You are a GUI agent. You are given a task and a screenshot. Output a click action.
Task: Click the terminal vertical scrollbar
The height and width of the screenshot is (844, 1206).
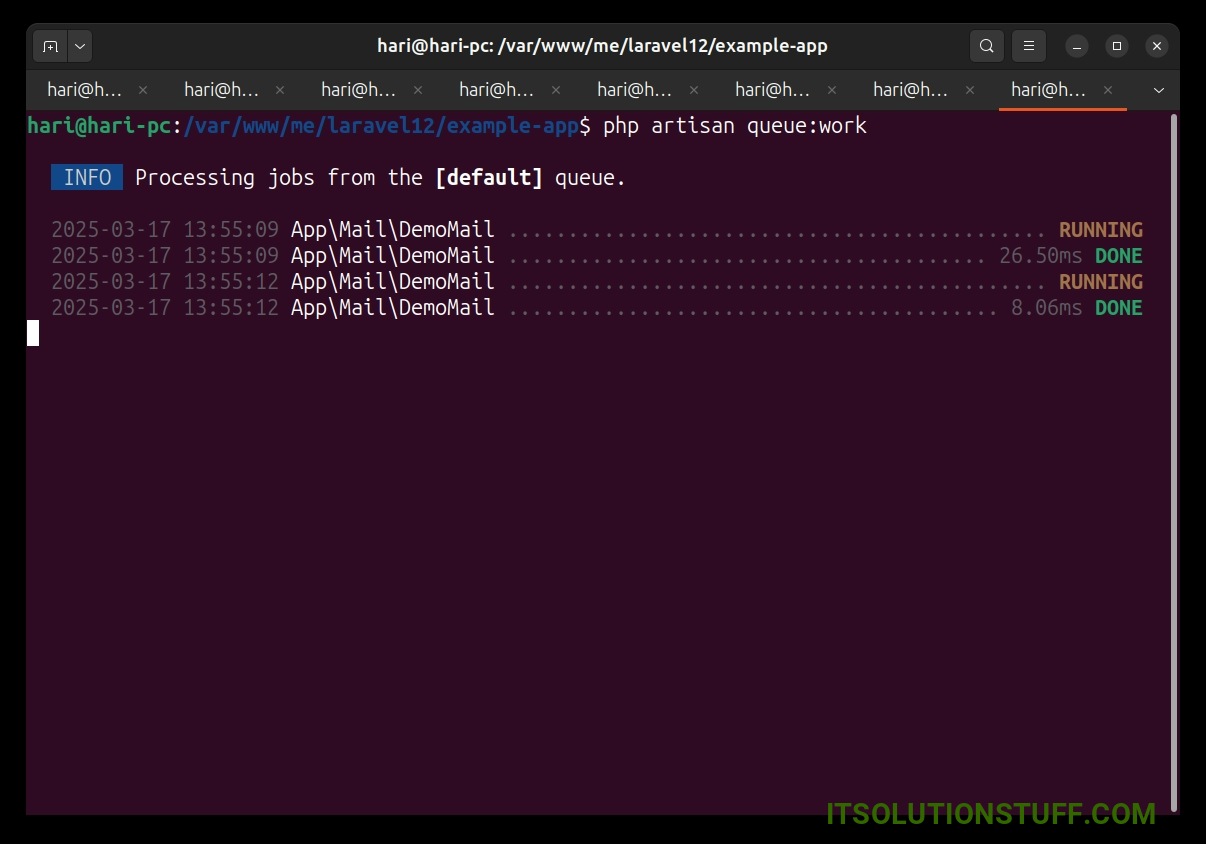coord(1173,460)
